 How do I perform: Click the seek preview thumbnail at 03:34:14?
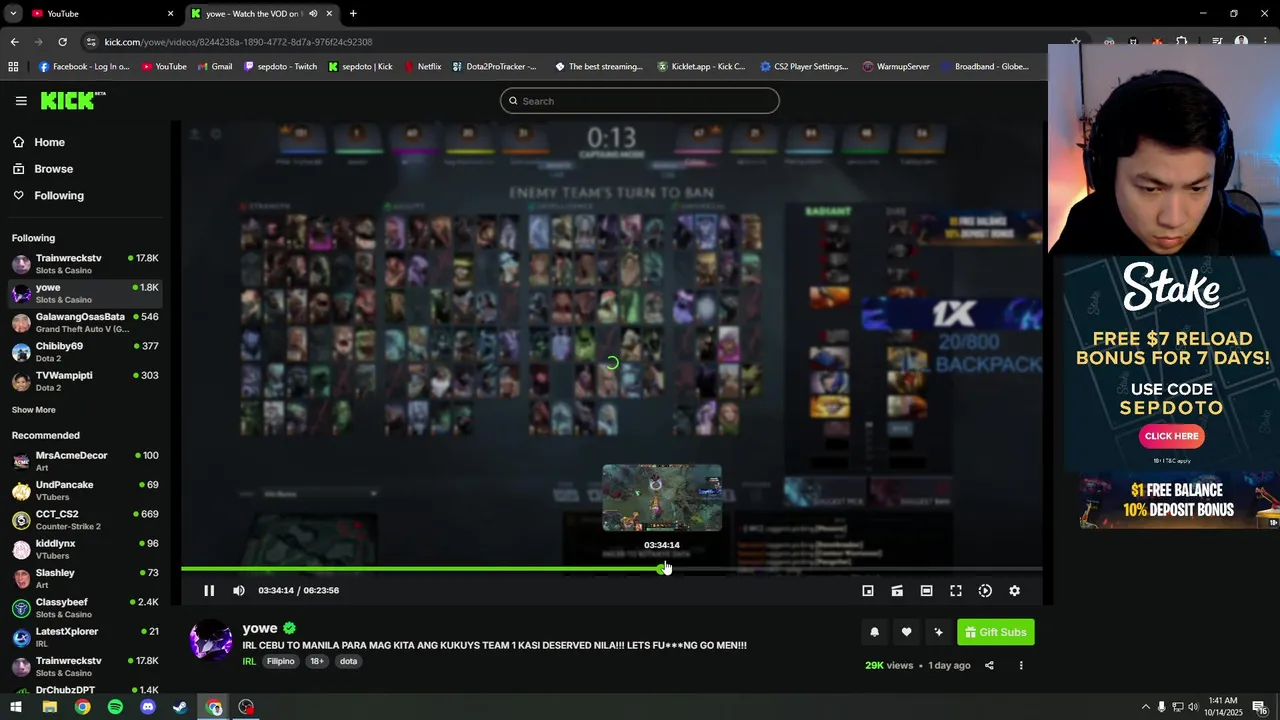(662, 497)
